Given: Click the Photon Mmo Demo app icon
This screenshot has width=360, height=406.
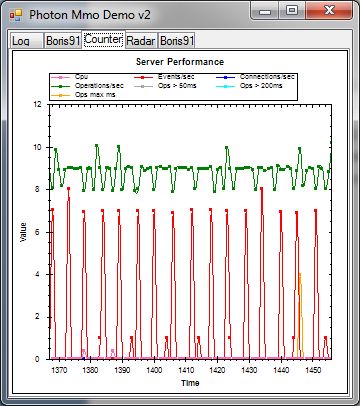Looking at the screenshot, I should point(16,15).
